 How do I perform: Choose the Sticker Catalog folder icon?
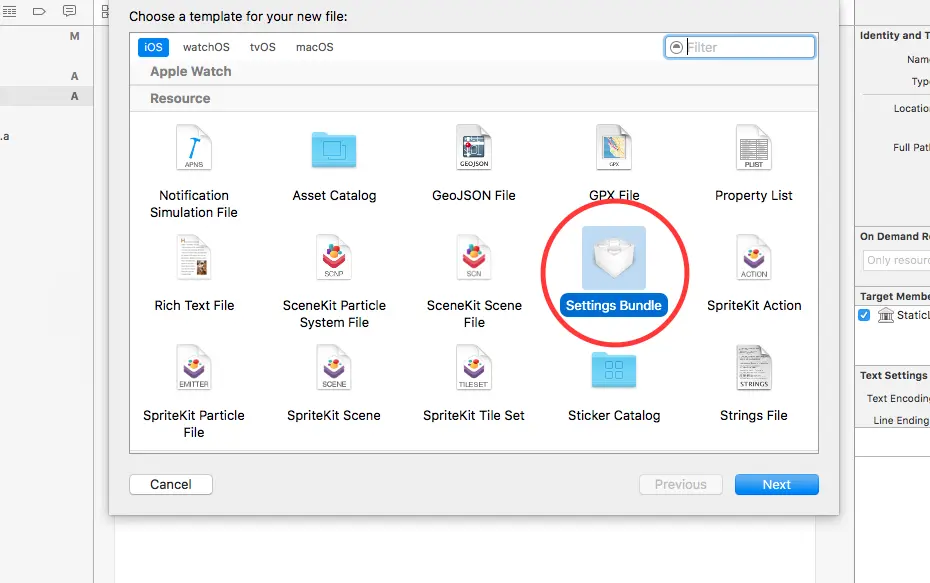614,369
